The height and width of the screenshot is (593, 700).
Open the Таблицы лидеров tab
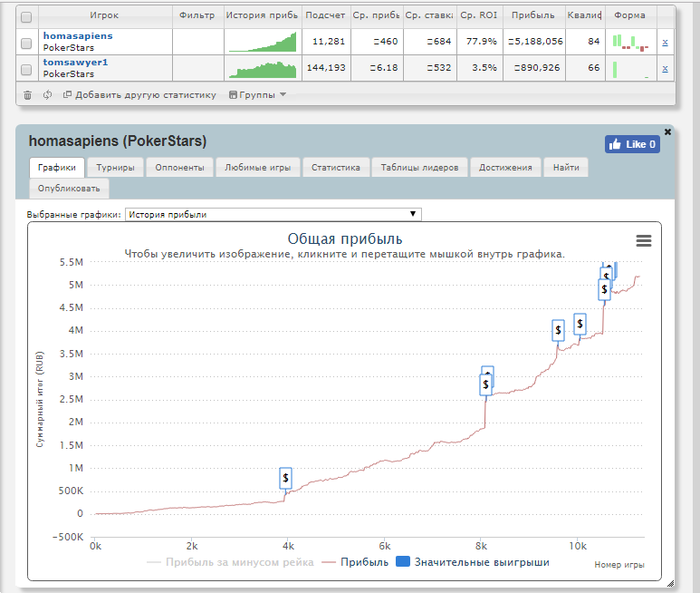[419, 167]
